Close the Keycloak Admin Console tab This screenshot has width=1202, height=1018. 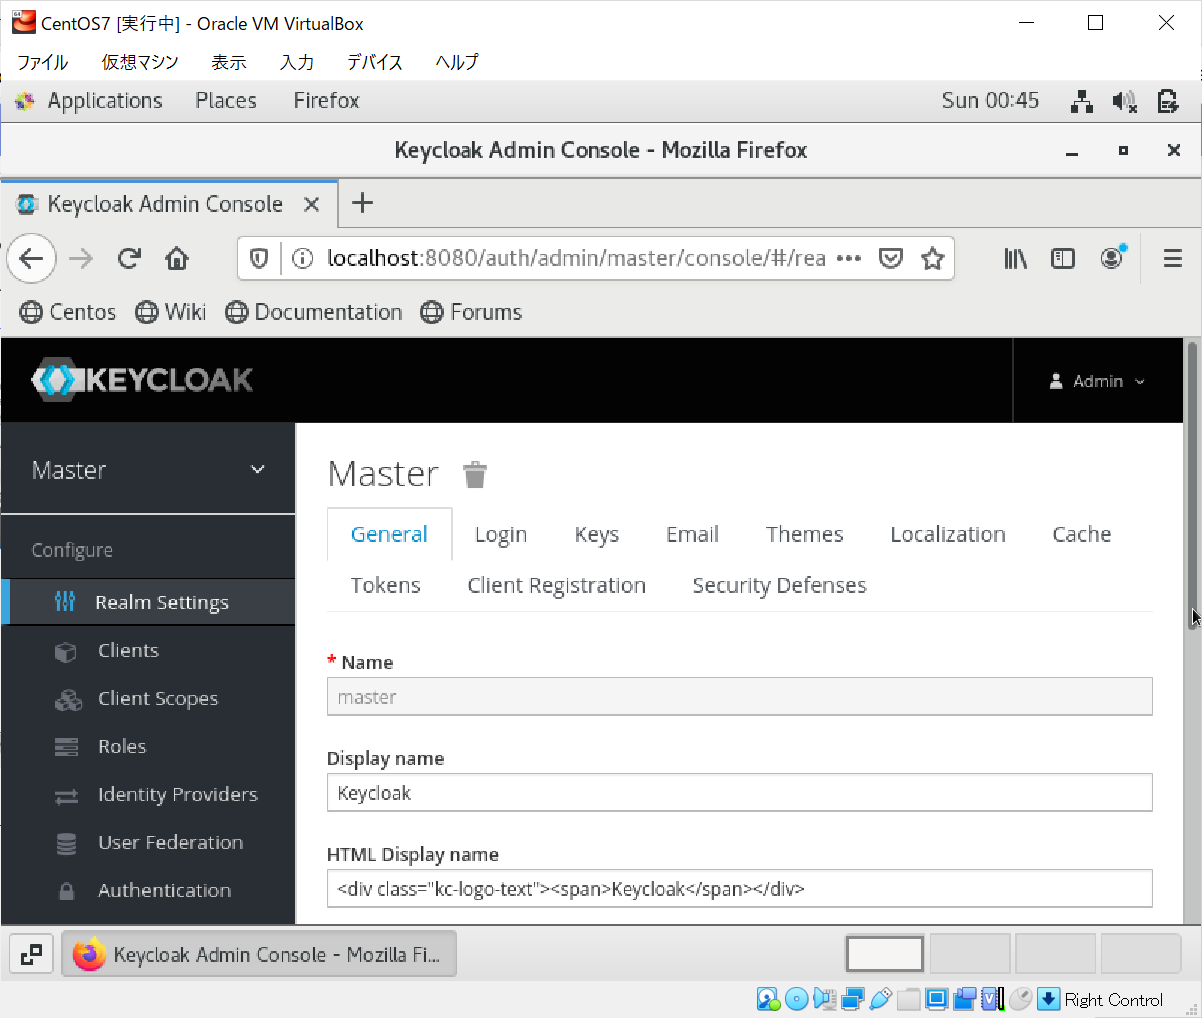coord(311,204)
